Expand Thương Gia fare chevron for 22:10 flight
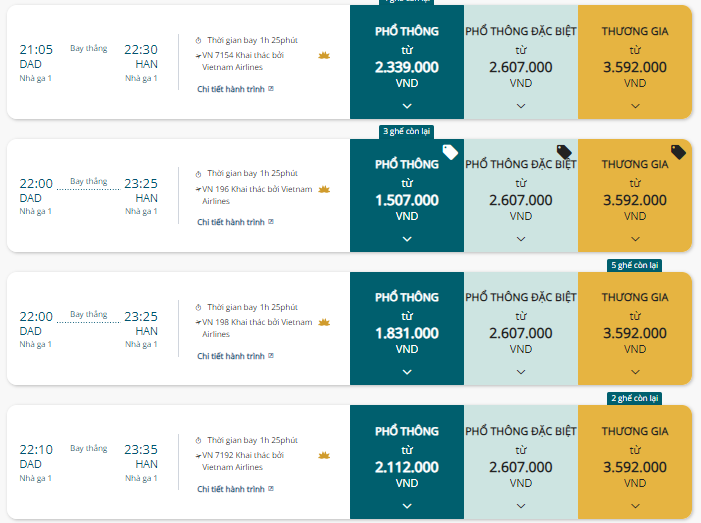This screenshot has height=523, width=701. coord(635,506)
